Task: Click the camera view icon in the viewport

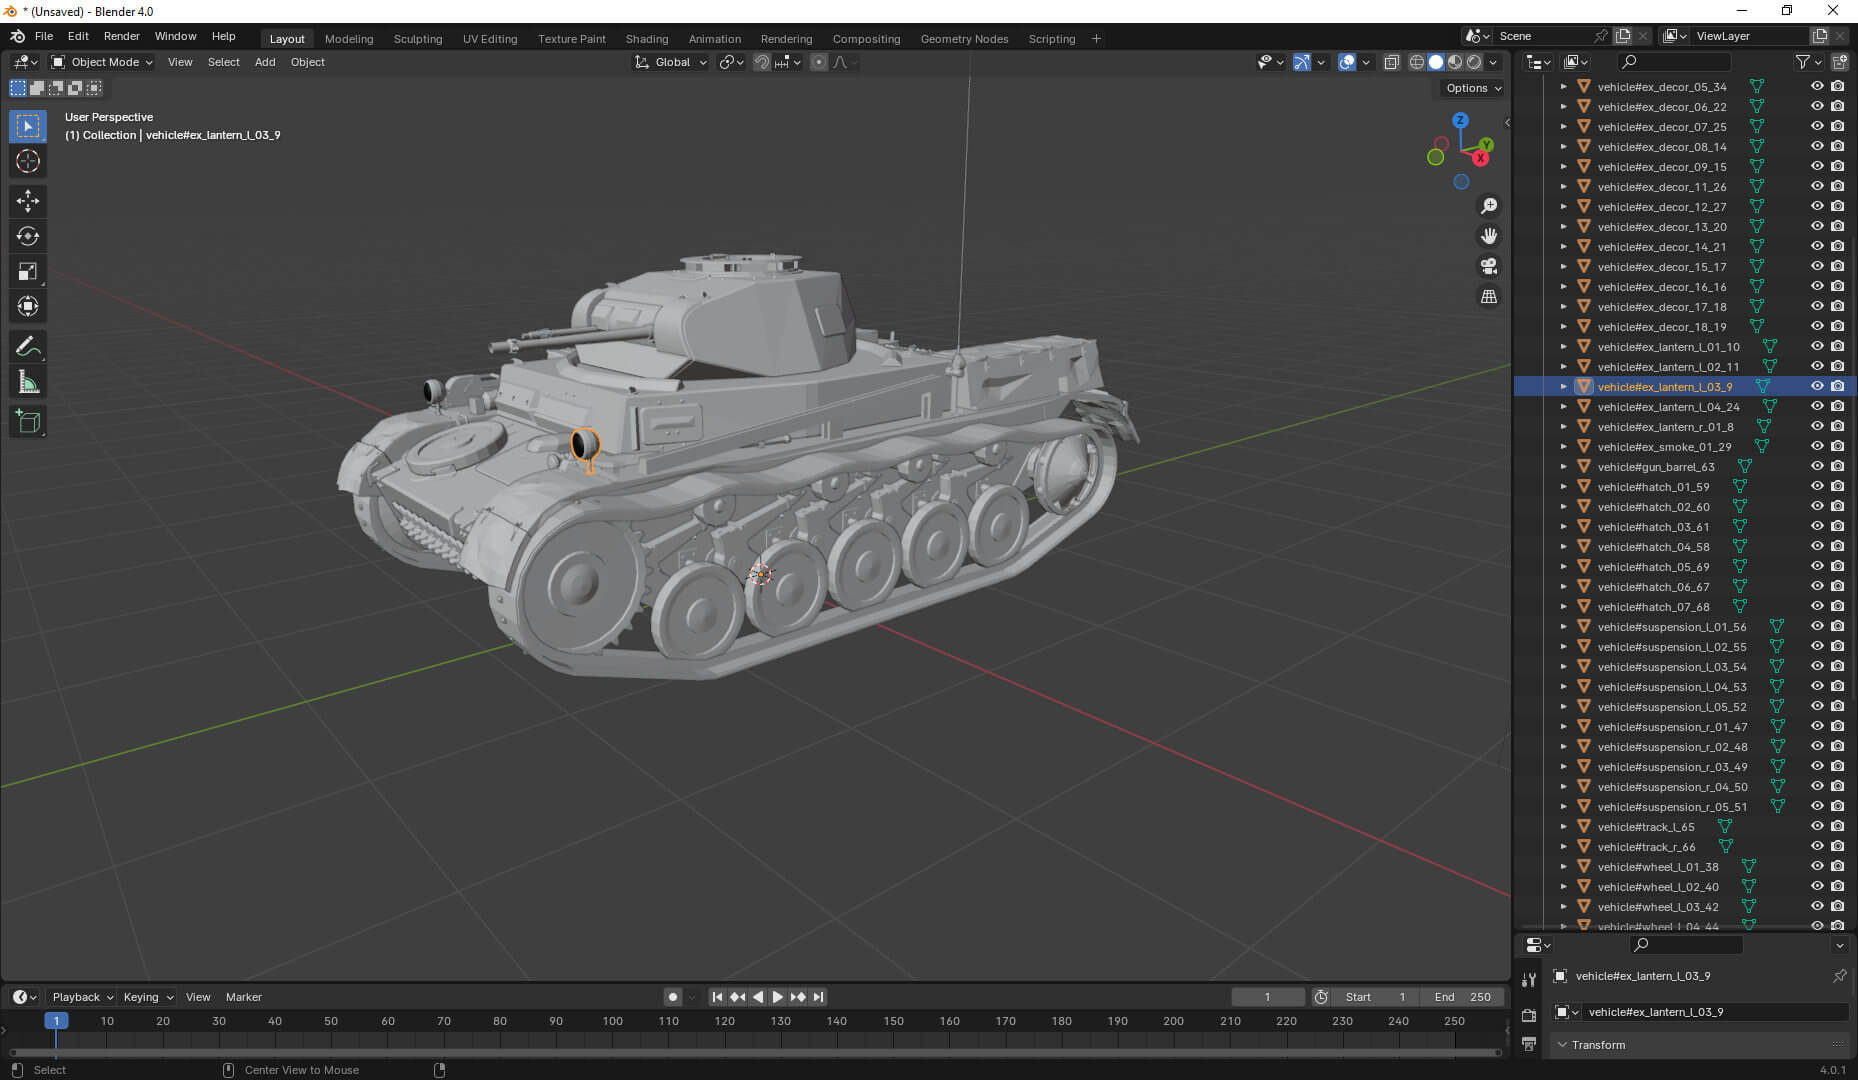Action: (1489, 266)
